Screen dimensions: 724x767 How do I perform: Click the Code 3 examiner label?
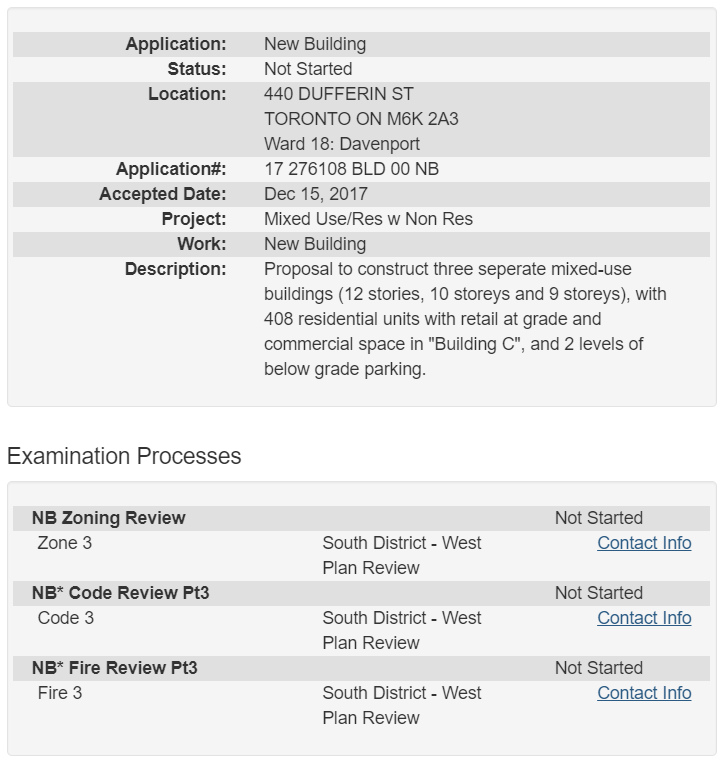point(66,618)
